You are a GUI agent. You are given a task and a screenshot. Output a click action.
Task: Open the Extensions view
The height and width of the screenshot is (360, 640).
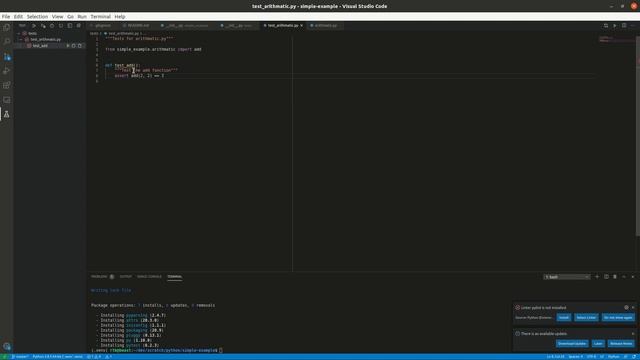[7, 85]
